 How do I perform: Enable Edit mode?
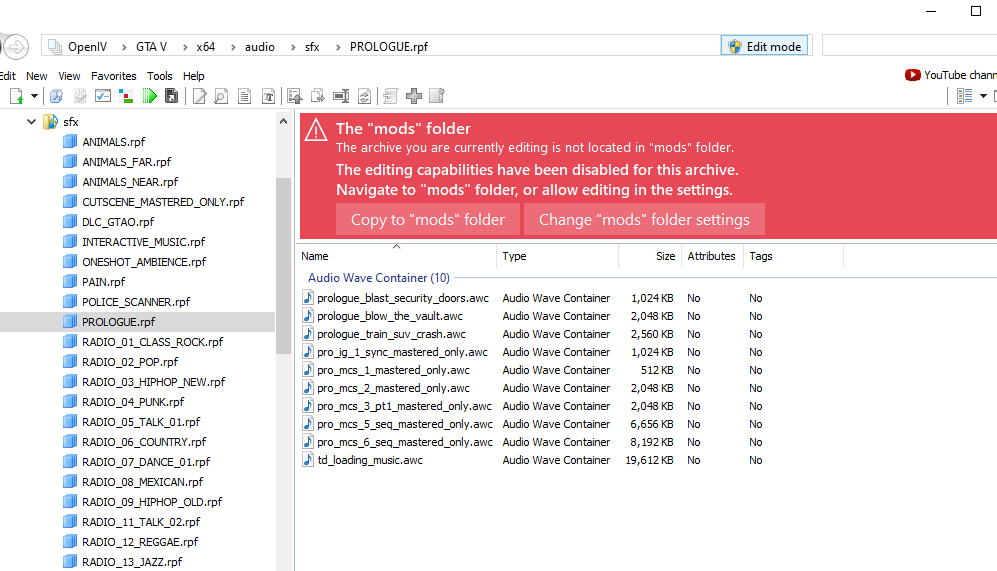point(764,46)
